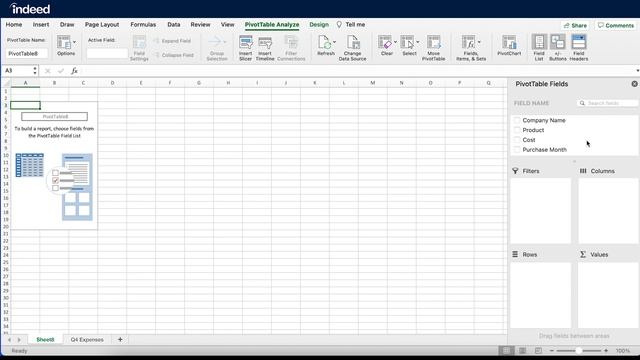Check the Company Name field
This screenshot has width=640, height=360.
517,120
